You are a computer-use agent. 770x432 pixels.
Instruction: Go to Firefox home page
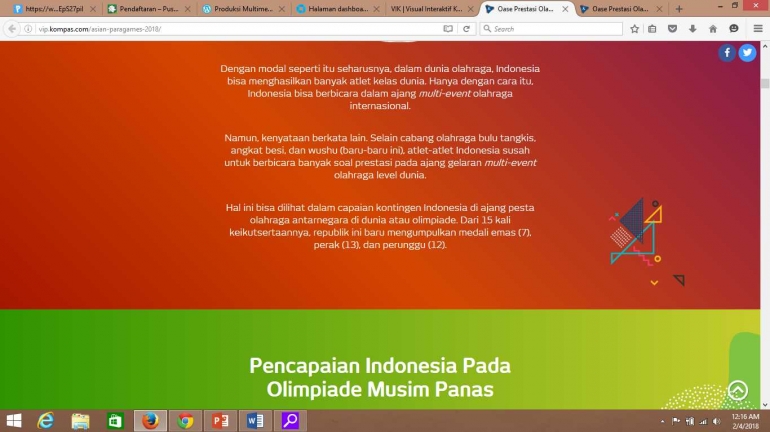[713, 29]
